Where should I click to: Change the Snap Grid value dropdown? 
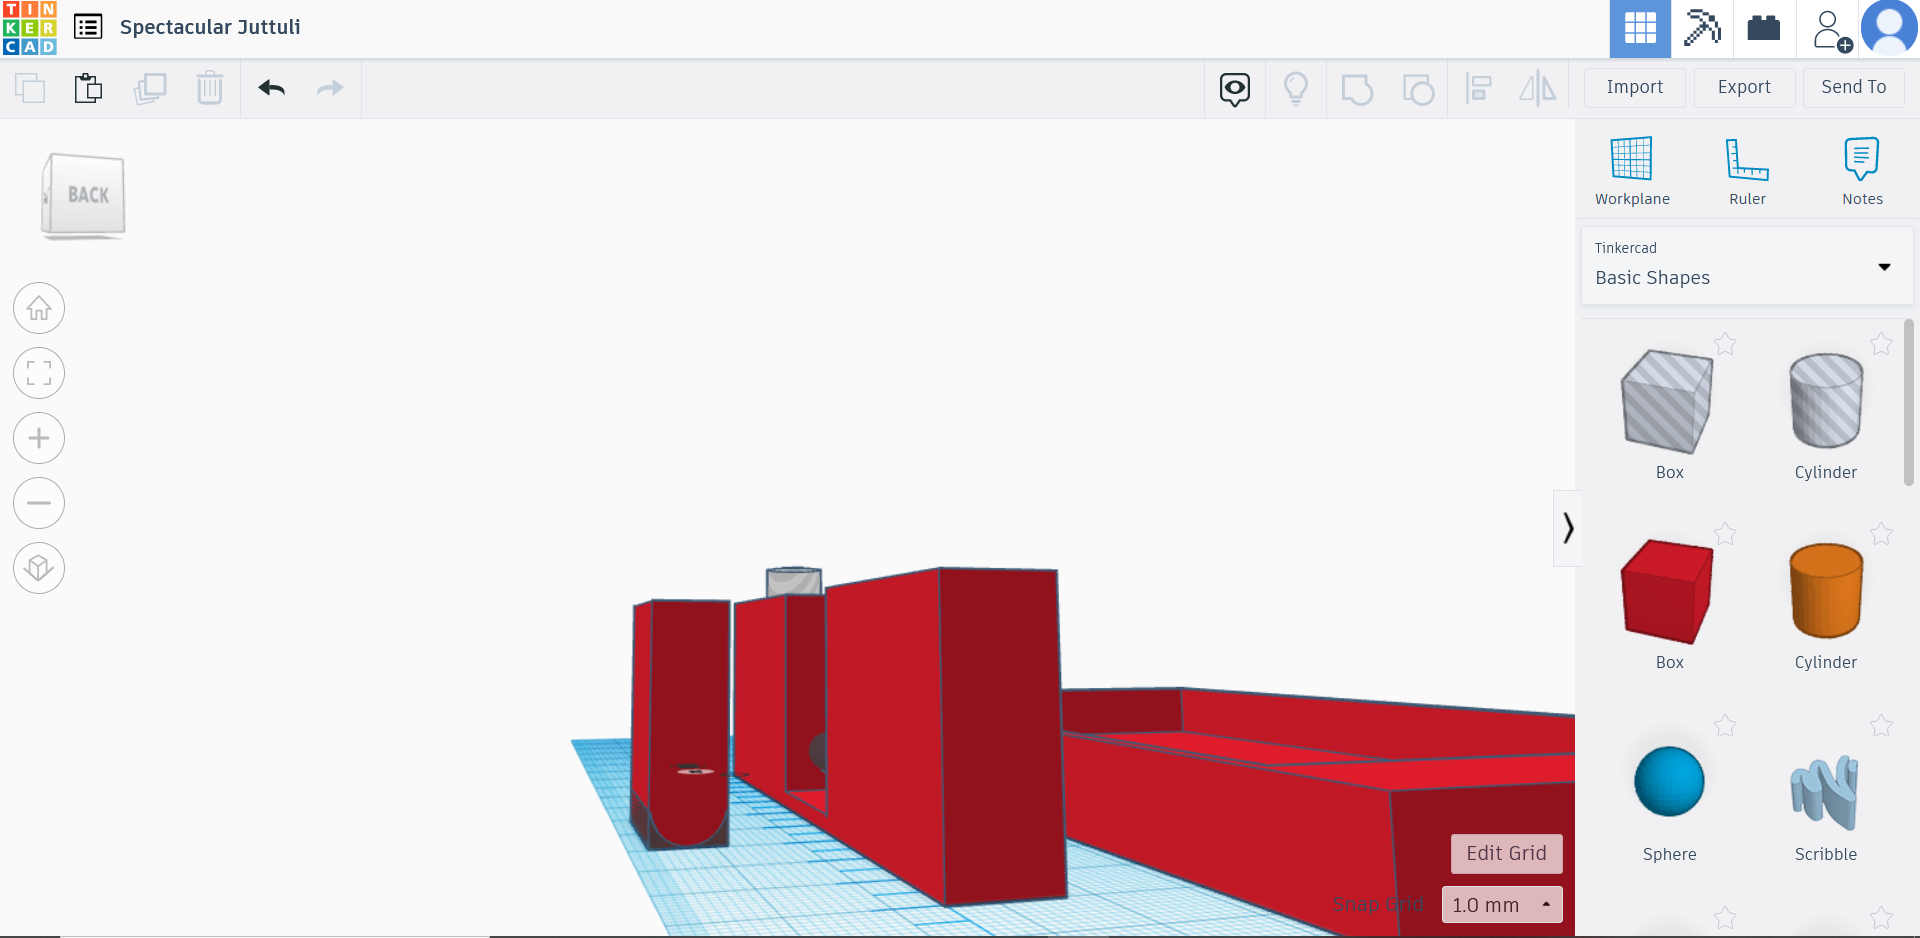(x=1501, y=904)
